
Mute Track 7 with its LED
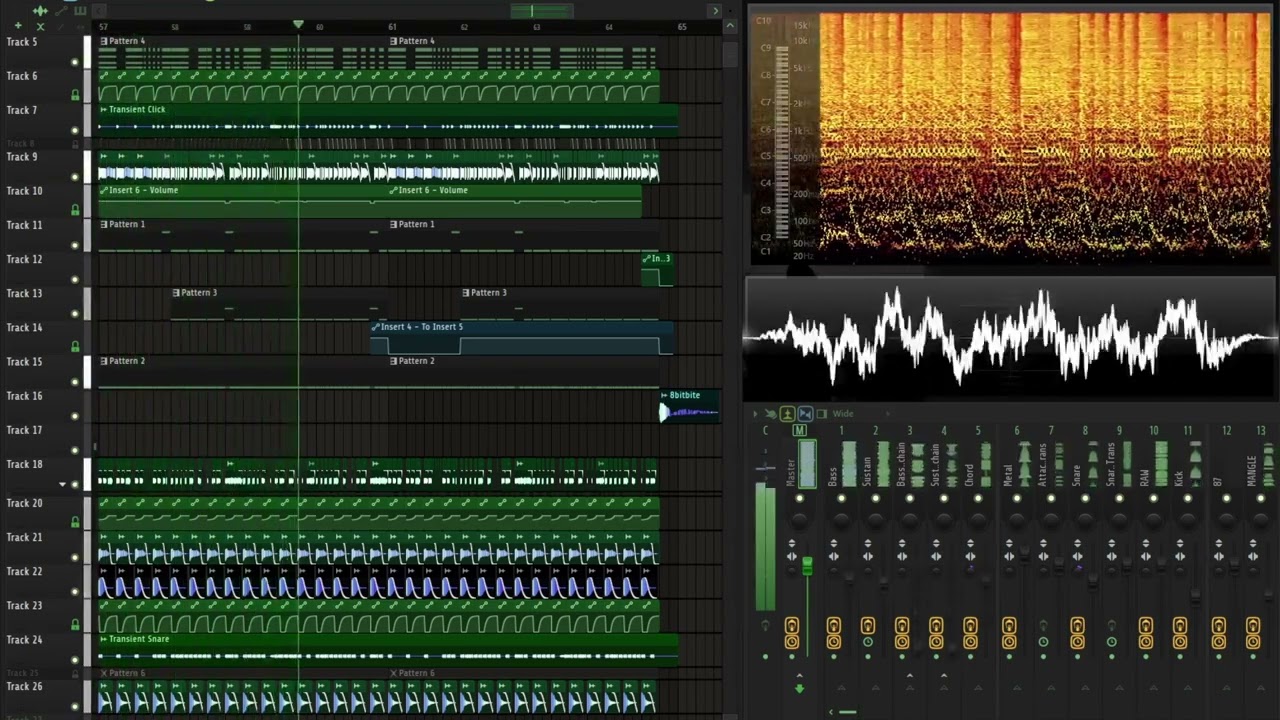(75, 130)
